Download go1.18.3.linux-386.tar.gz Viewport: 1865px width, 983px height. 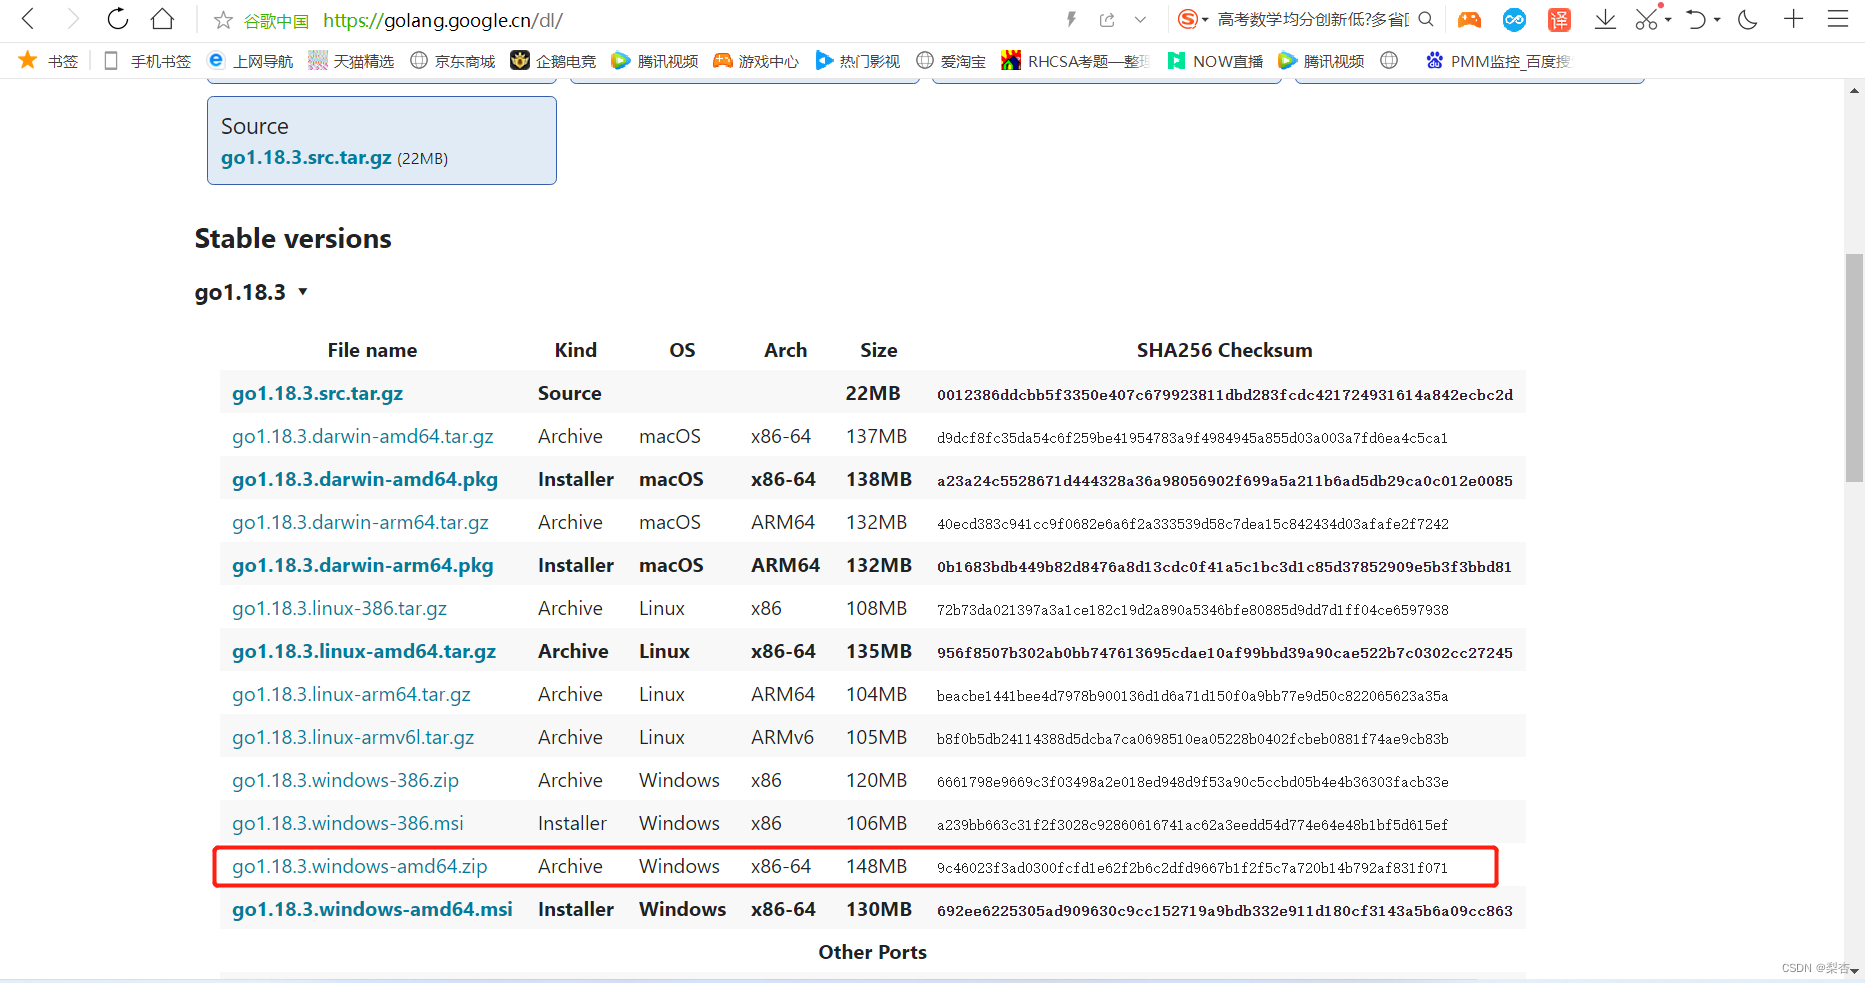tap(339, 609)
